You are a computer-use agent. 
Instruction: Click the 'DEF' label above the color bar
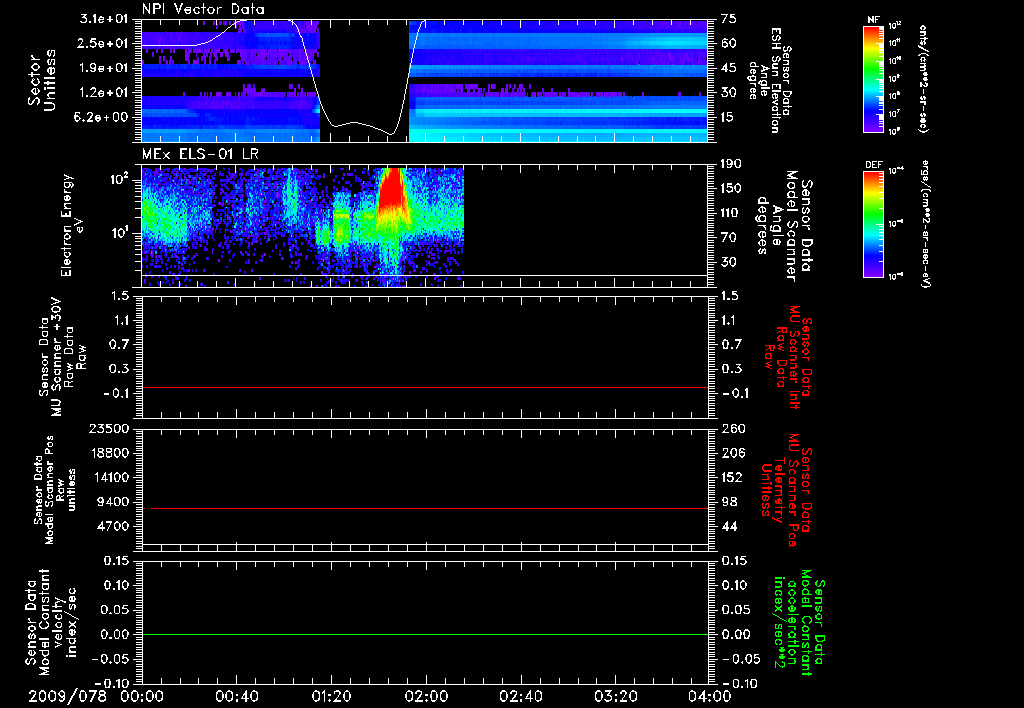[874, 165]
